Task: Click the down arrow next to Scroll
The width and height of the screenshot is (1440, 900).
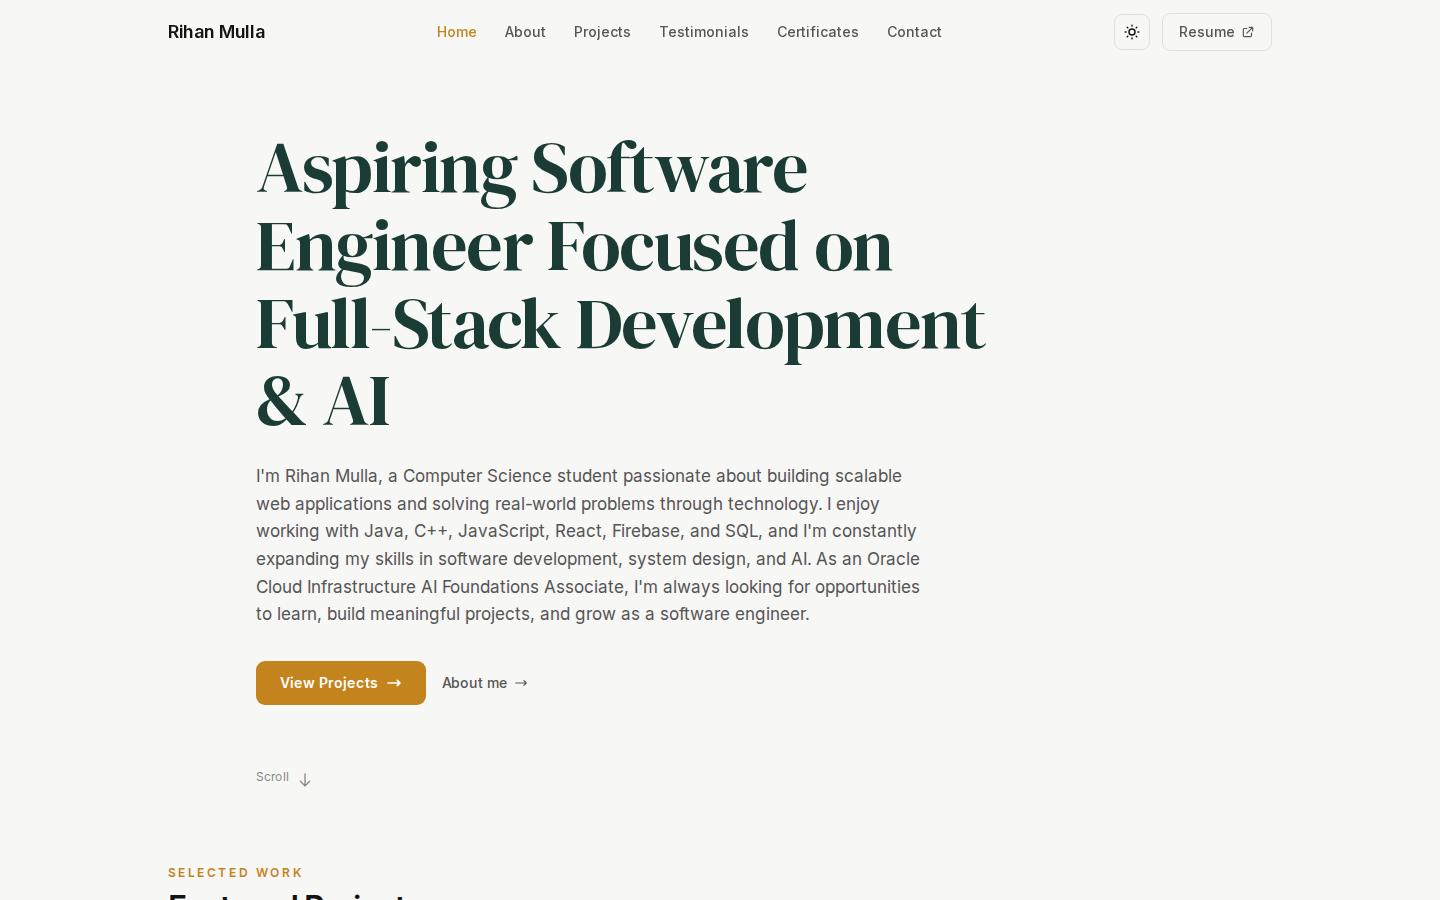Action: [x=305, y=780]
